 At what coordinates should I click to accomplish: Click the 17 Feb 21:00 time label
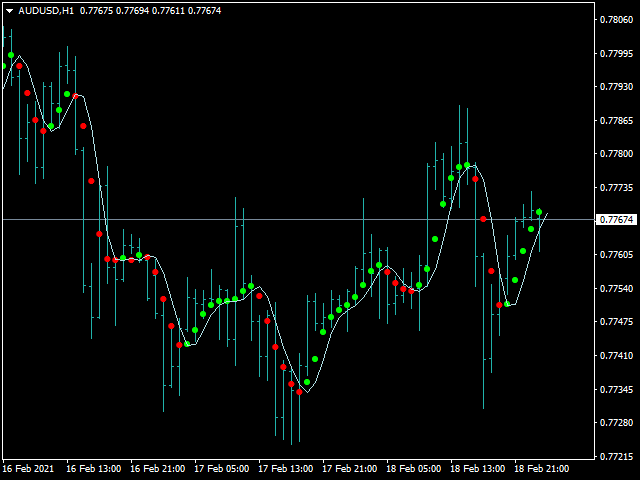(350, 468)
